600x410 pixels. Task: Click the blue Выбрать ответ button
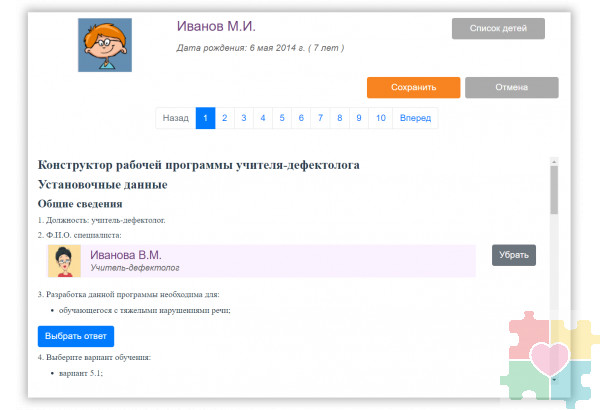coord(76,336)
